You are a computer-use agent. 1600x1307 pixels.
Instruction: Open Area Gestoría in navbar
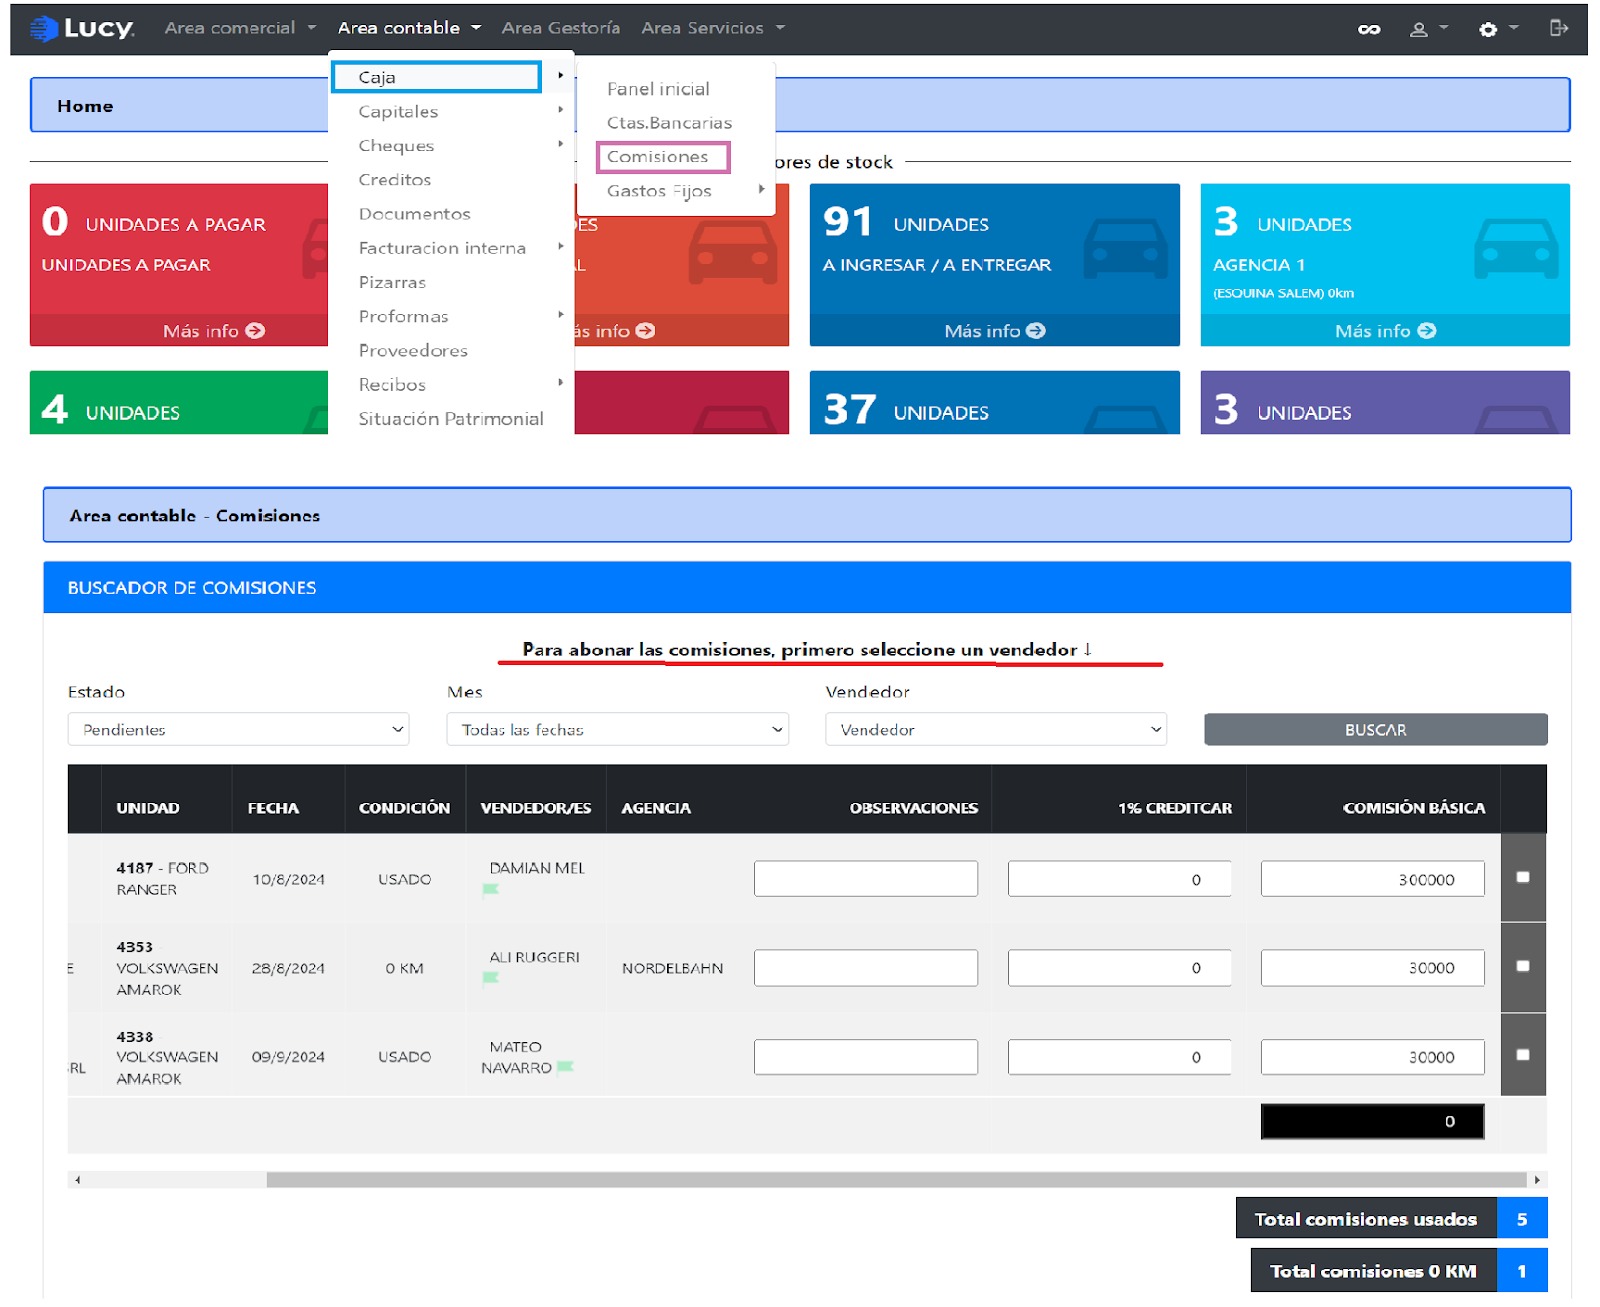click(x=561, y=28)
